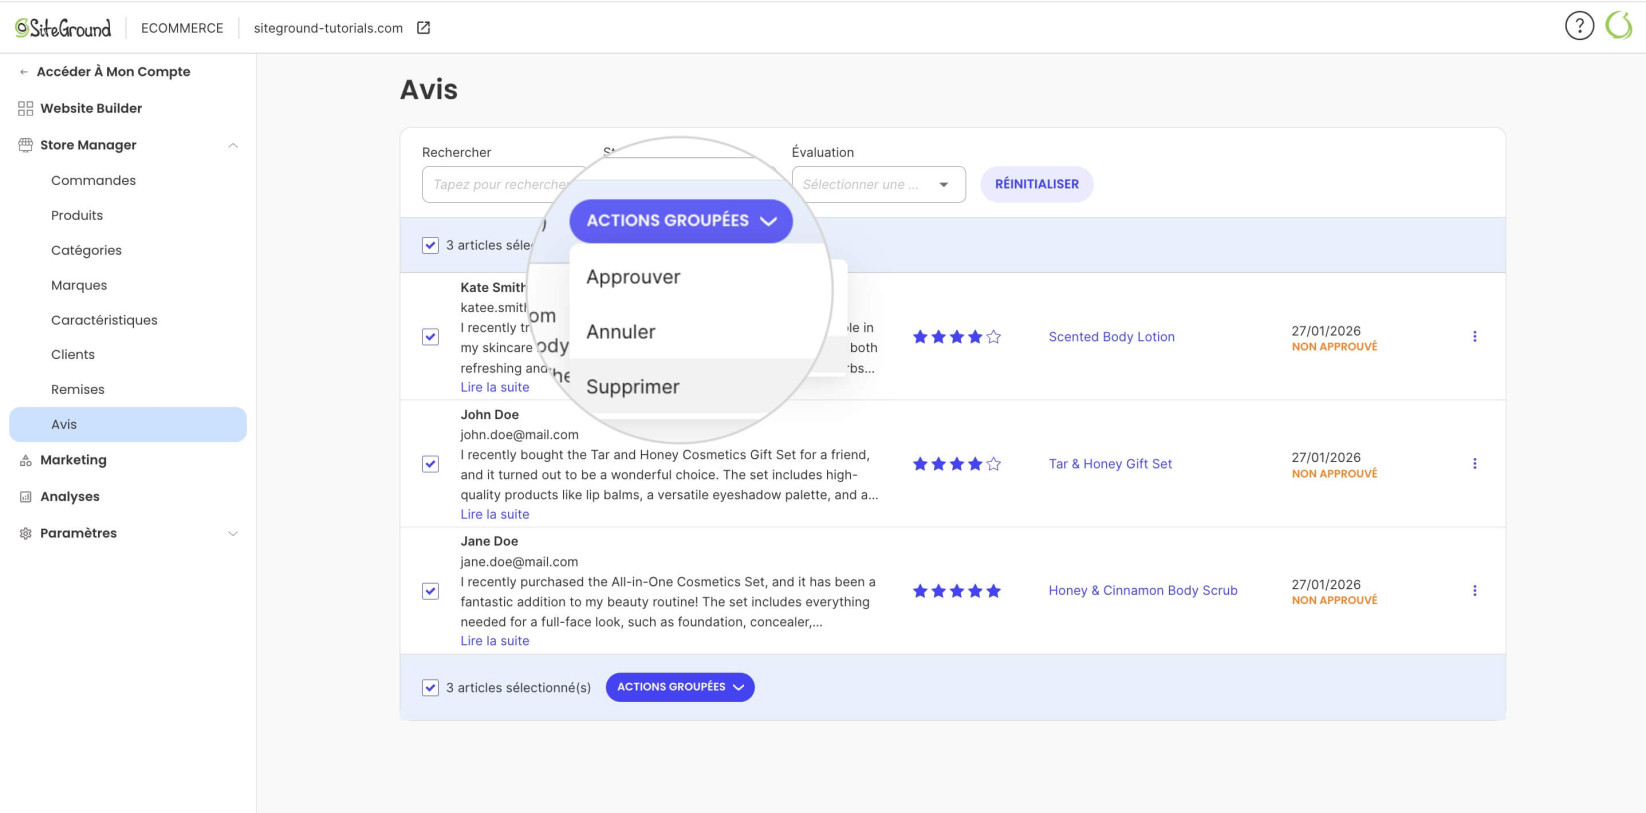
Task: Expand the Paramètres section chevron
Action: (x=233, y=533)
